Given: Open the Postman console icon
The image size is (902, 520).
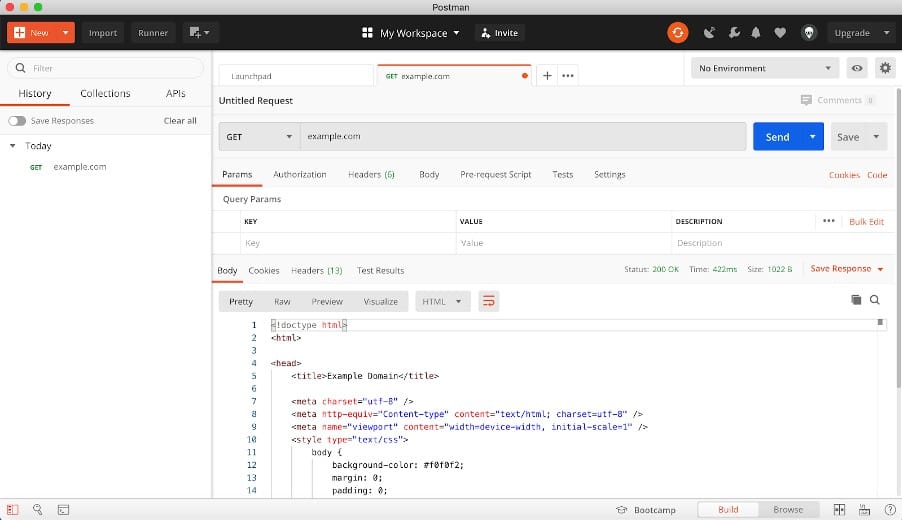Looking at the screenshot, I should click(63, 510).
